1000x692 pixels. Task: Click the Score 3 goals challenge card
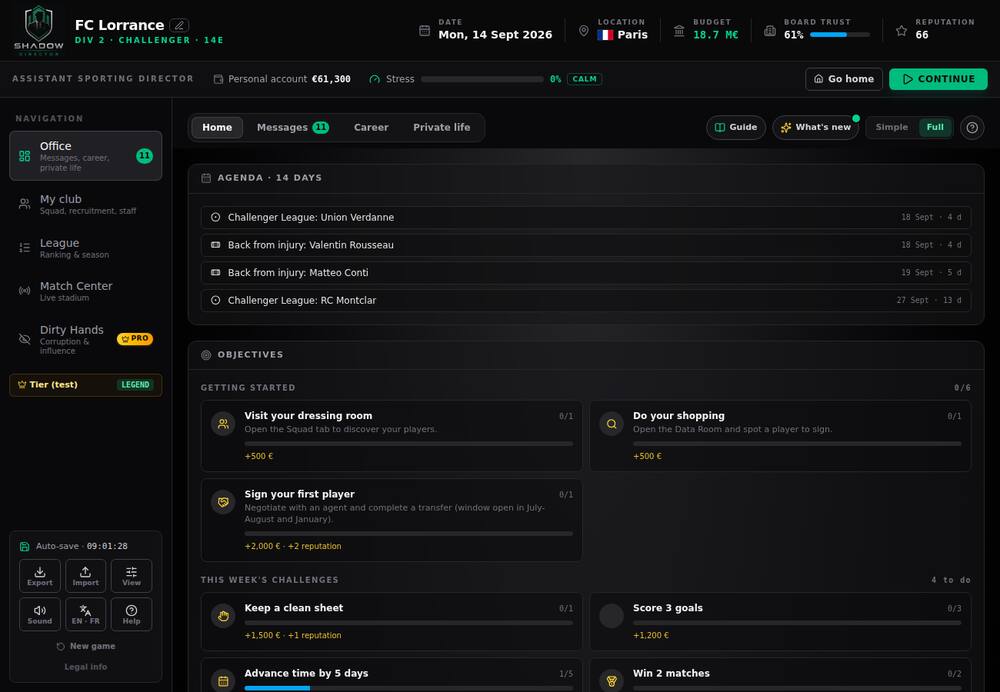click(780, 621)
